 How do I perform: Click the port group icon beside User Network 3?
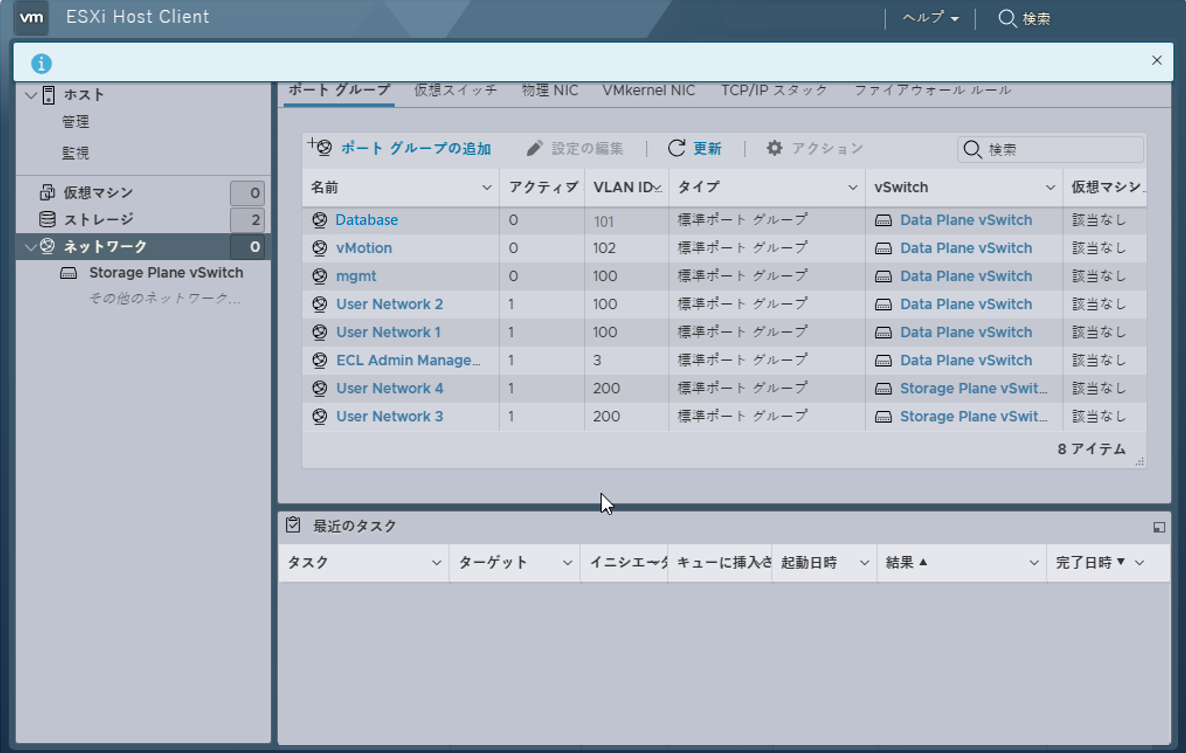point(319,416)
